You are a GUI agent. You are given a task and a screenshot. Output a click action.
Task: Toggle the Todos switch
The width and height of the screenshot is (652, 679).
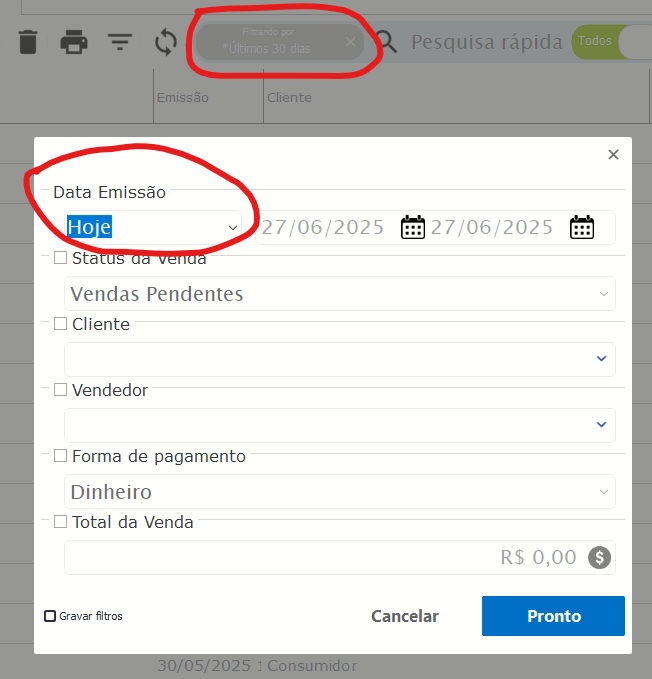click(x=611, y=42)
